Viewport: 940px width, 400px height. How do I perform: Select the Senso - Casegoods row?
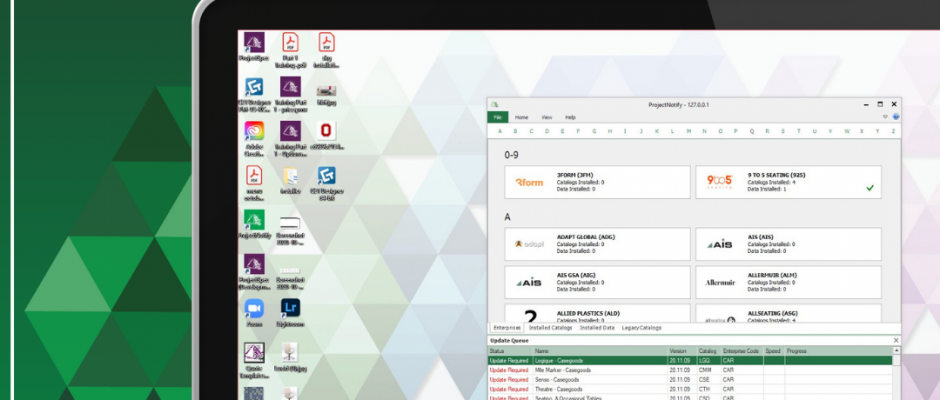[x=690, y=380]
